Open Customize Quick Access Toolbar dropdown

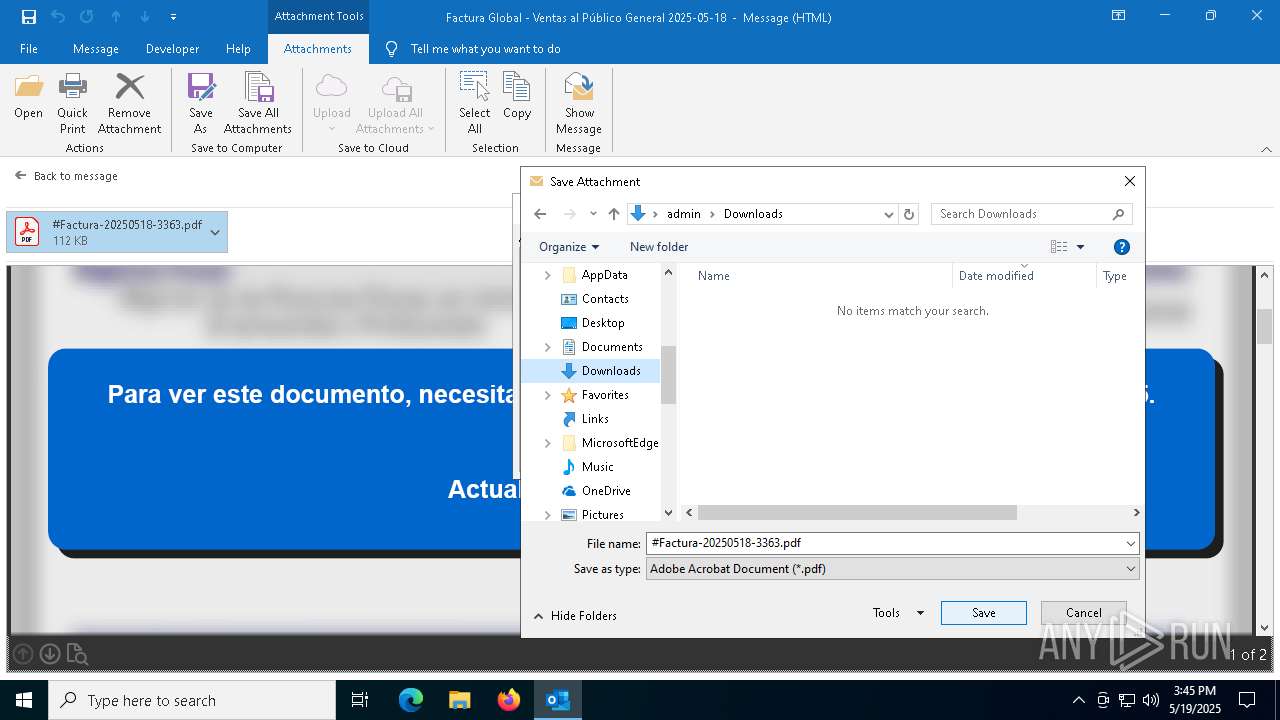[173, 16]
